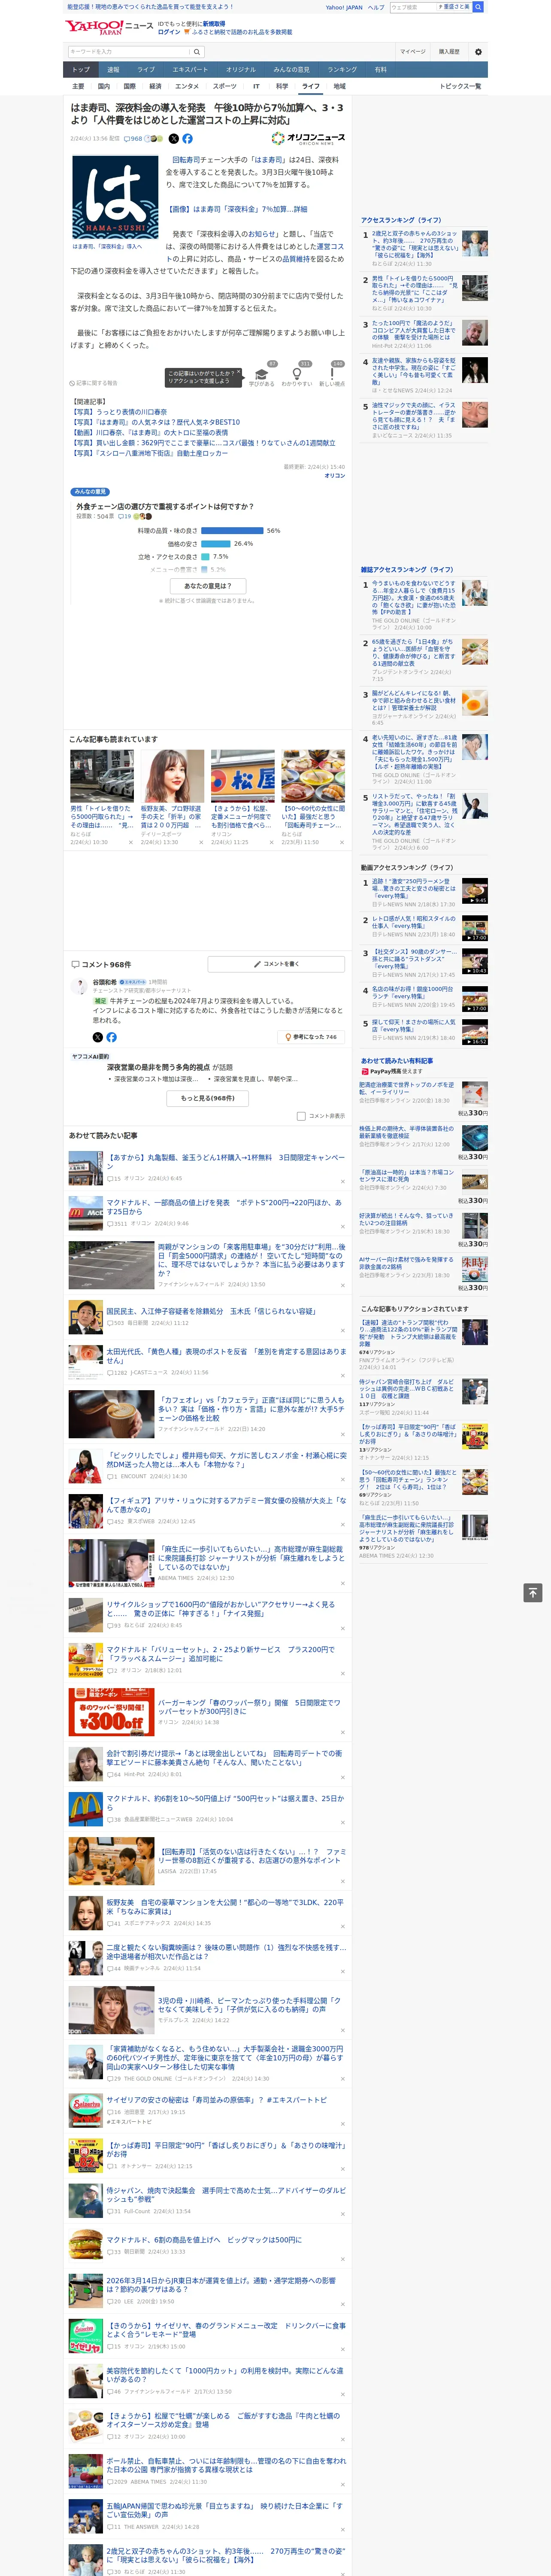Open the サイゼリヤの安さの秘密 article

pyautogui.click(x=217, y=2100)
